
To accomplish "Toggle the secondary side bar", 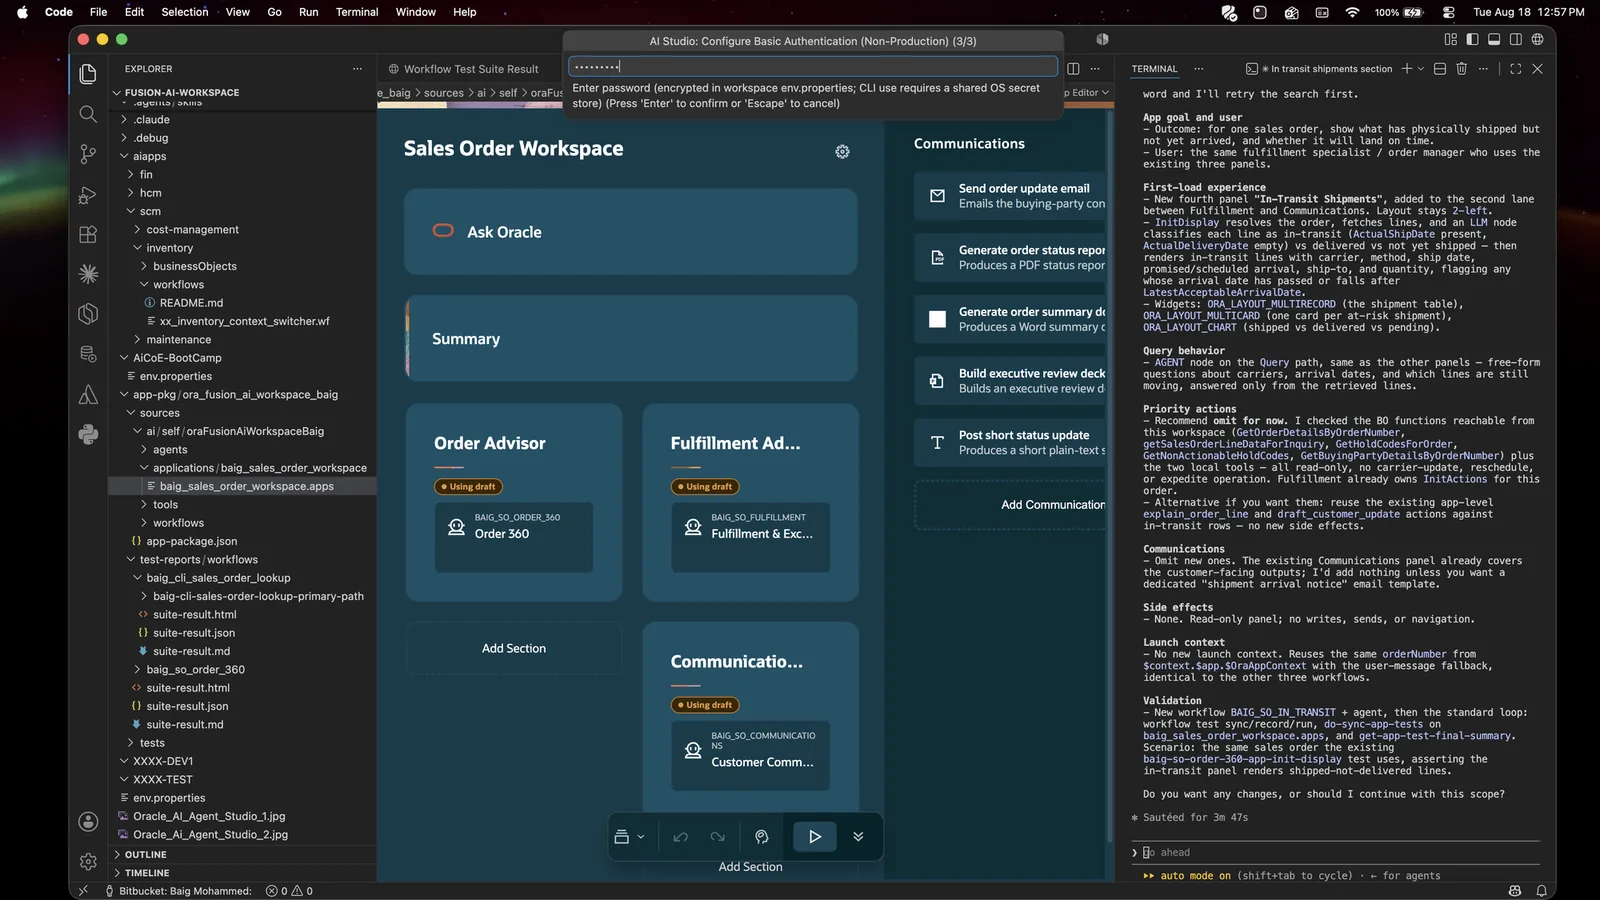I will 1516,39.
